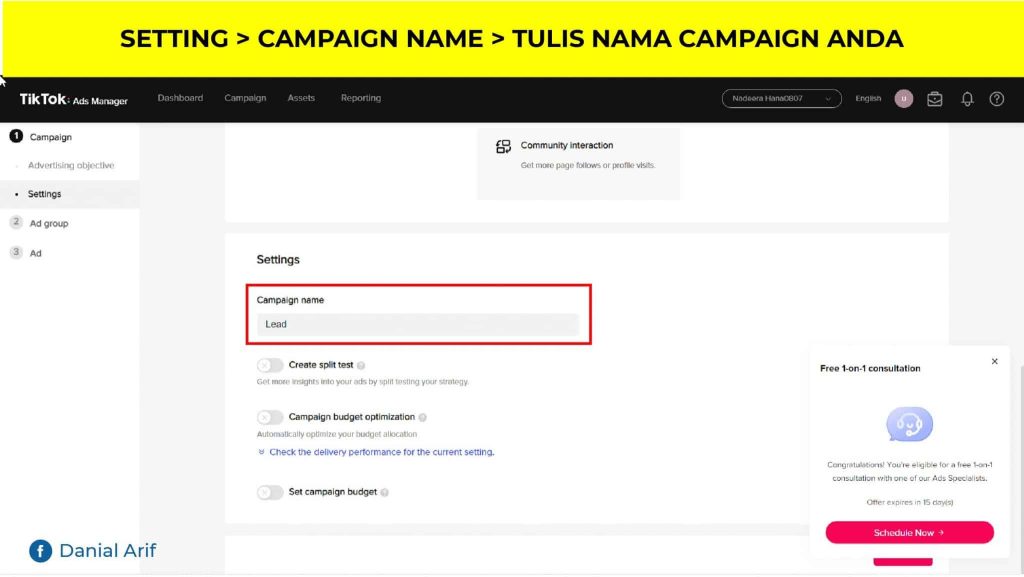Click the Community interaction objective icon

click(504, 147)
